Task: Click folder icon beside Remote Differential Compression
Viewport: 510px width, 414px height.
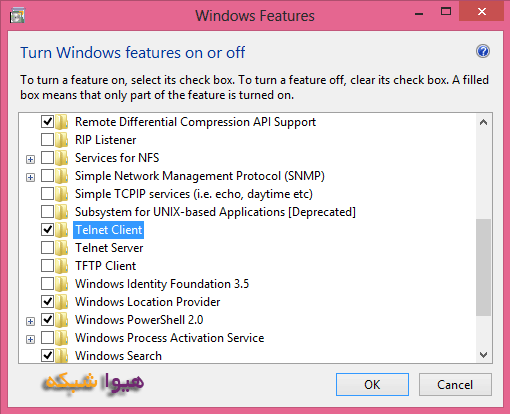Action: tap(62, 122)
